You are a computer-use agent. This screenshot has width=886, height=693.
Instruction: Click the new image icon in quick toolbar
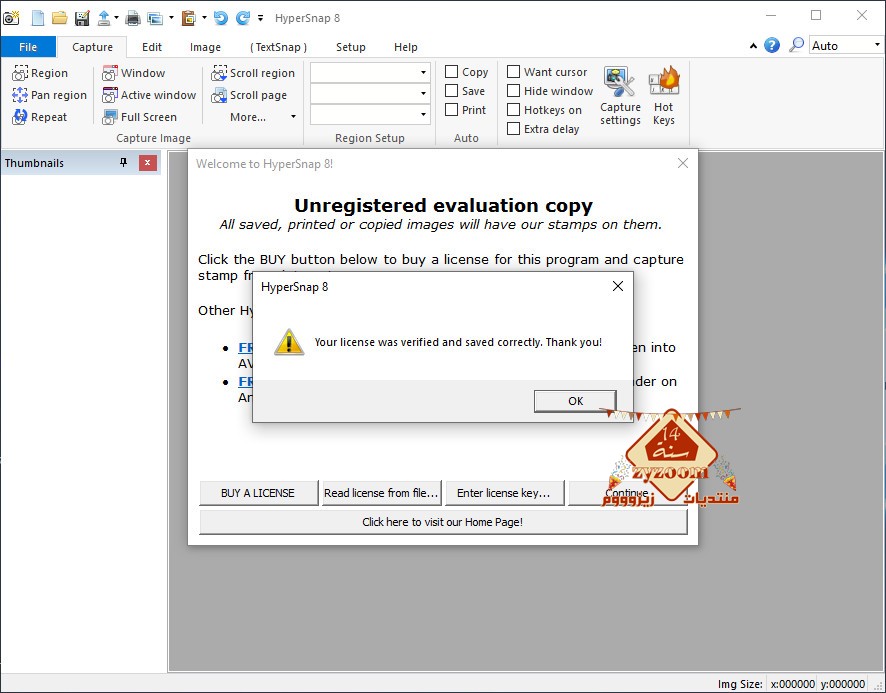[37, 18]
